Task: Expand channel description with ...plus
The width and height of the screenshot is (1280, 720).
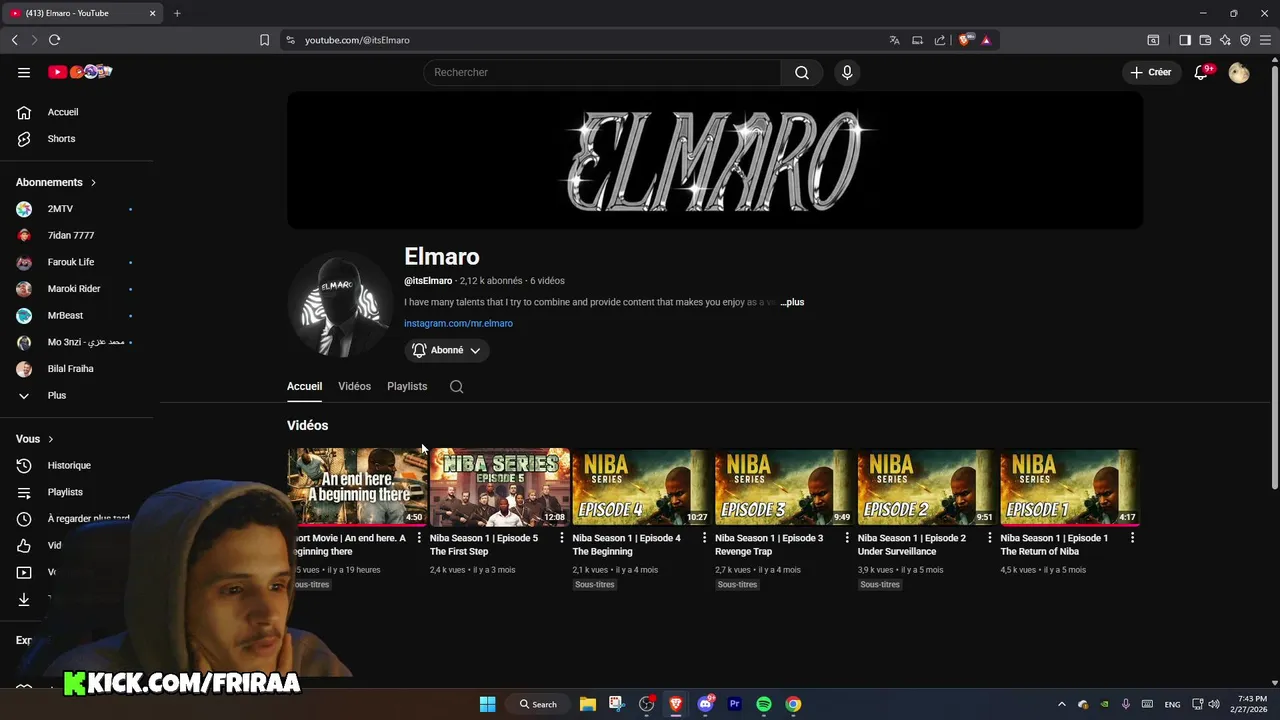Action: (x=792, y=302)
